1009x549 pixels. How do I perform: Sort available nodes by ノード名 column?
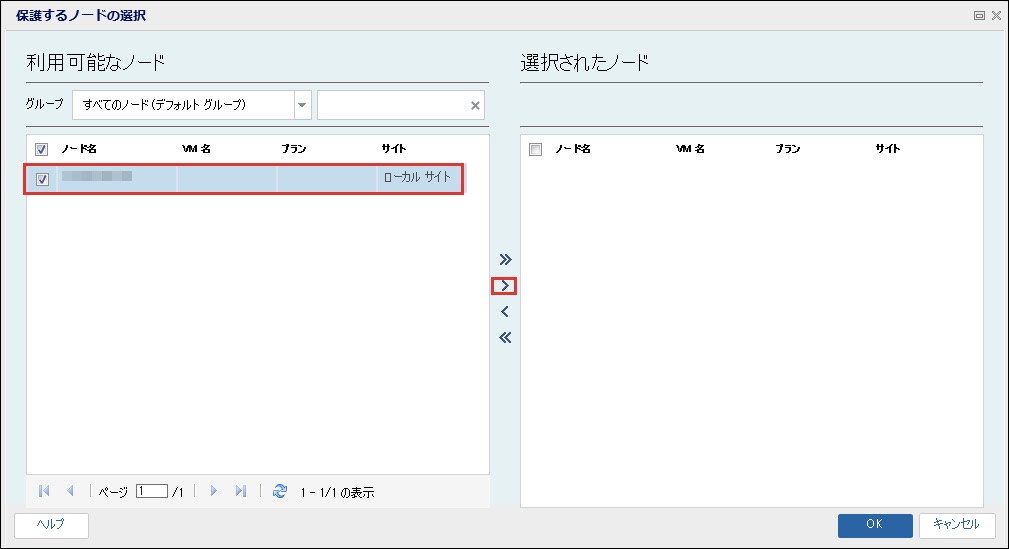click(79, 149)
